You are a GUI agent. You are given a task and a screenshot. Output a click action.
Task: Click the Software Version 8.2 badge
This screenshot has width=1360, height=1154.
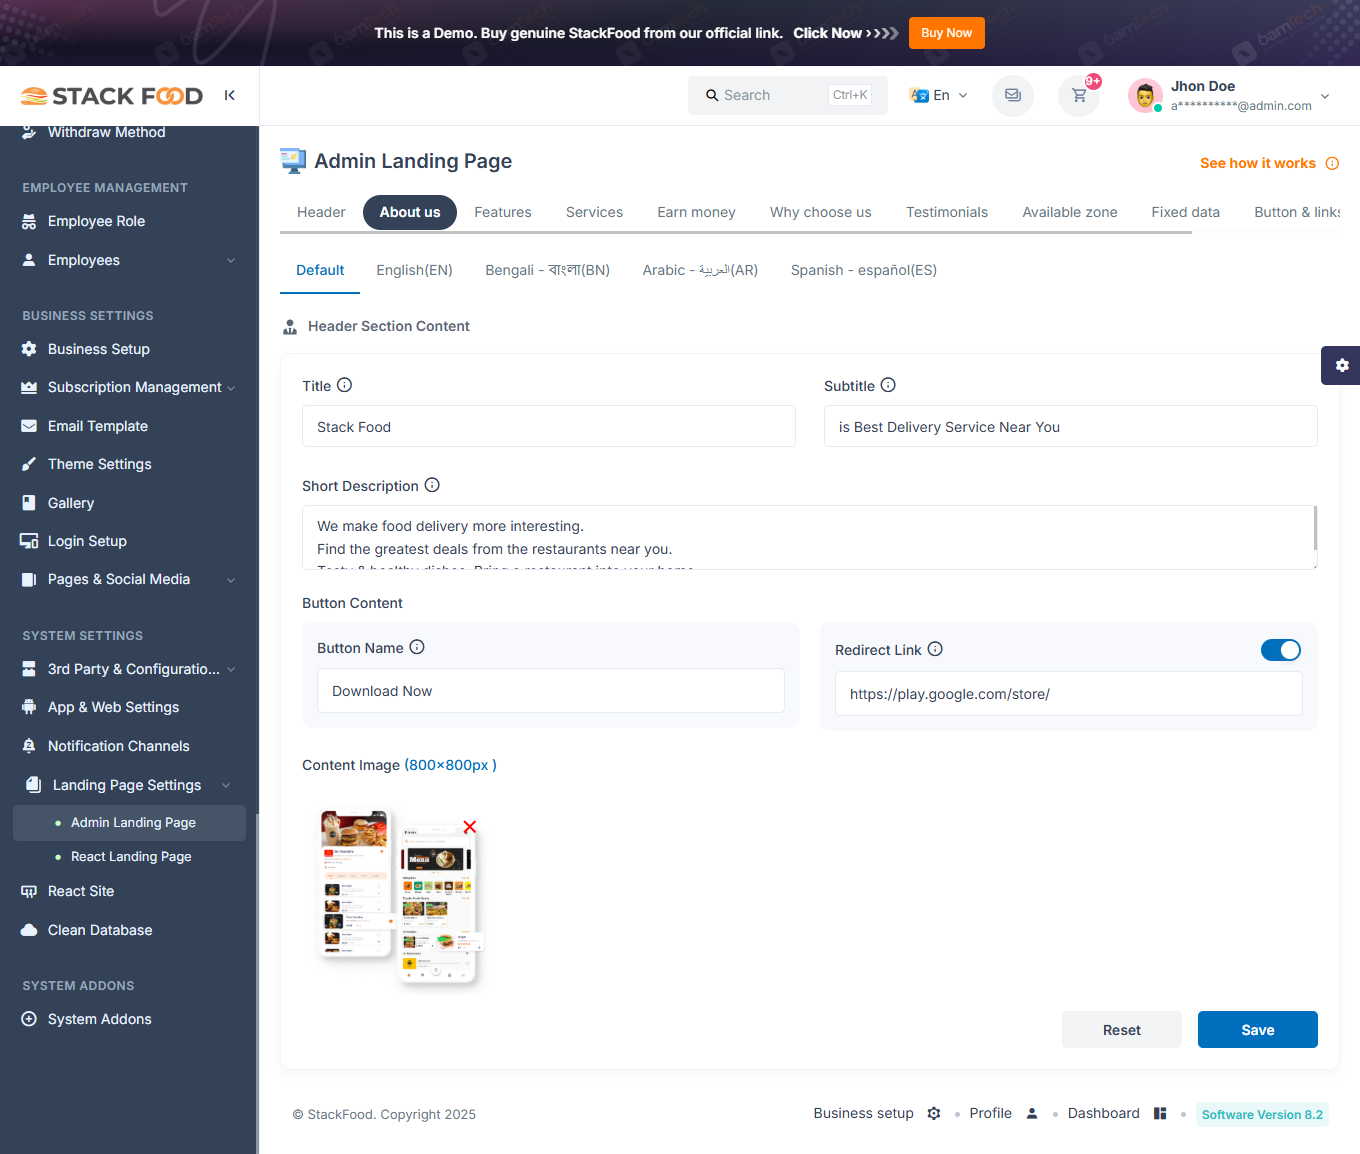coord(1262,1114)
